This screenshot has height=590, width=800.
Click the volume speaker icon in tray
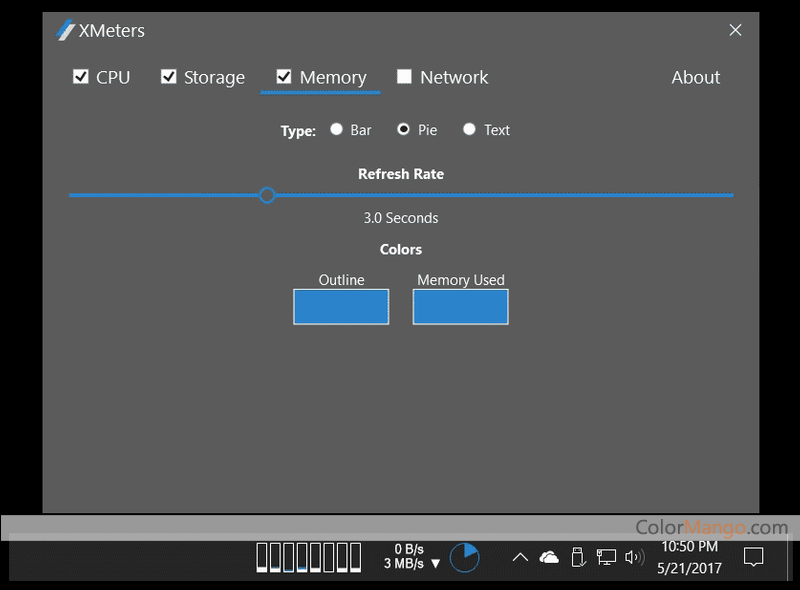pyautogui.click(x=634, y=557)
